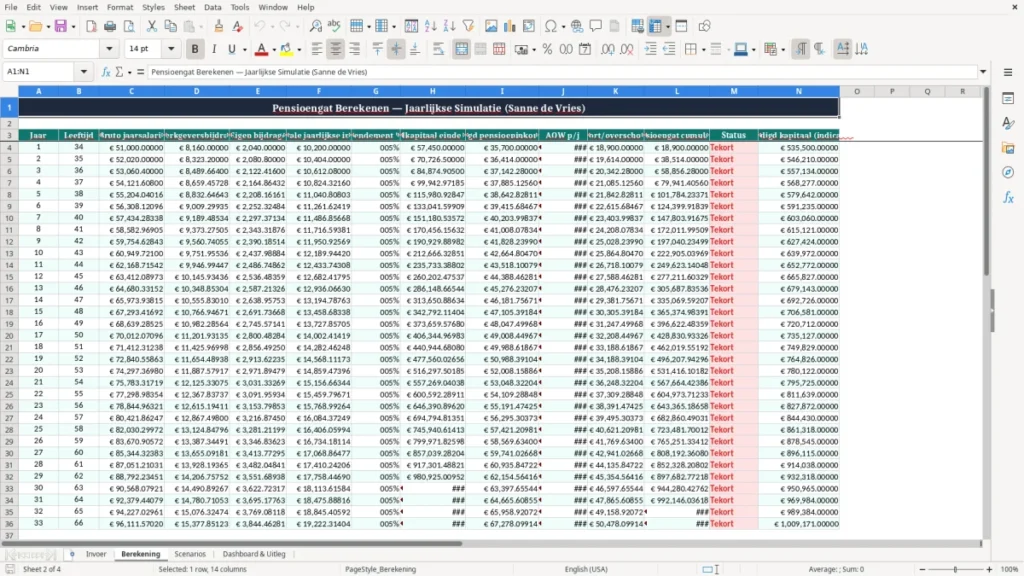The height and width of the screenshot is (576, 1024).
Task: Toggle Bold formatting
Action: (195, 49)
